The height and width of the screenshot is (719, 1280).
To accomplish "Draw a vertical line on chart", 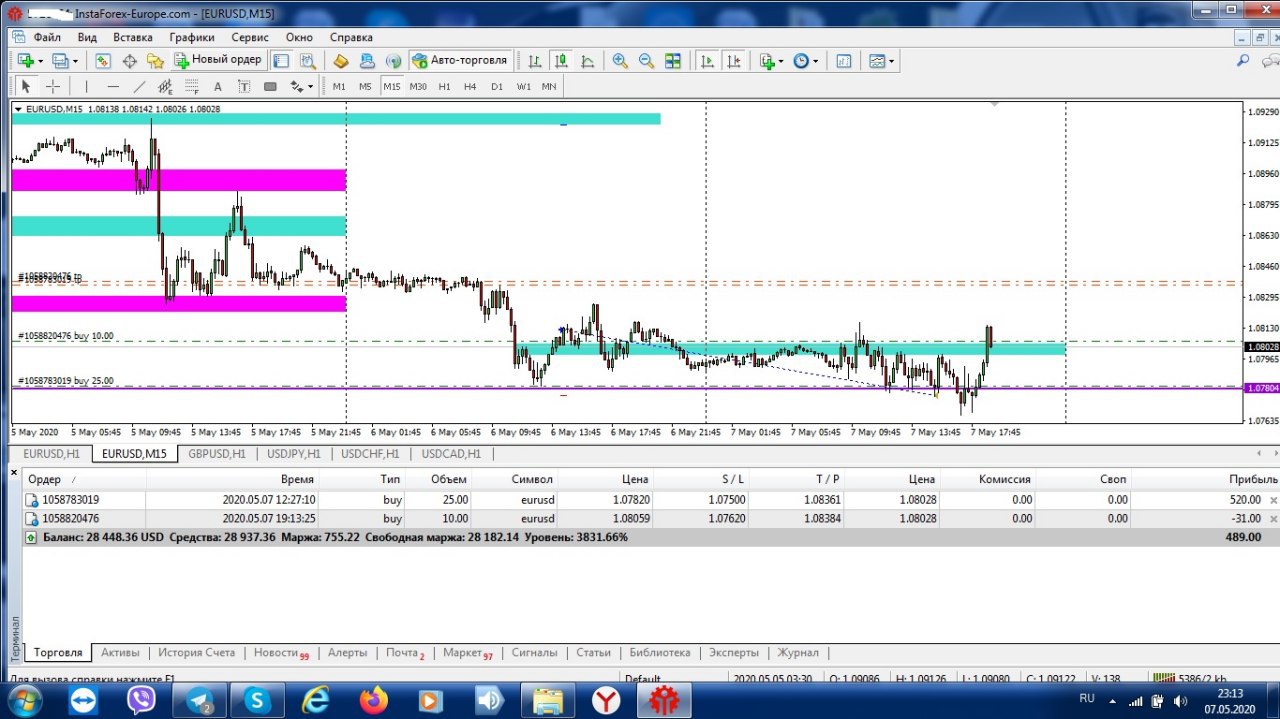I will [x=86, y=87].
